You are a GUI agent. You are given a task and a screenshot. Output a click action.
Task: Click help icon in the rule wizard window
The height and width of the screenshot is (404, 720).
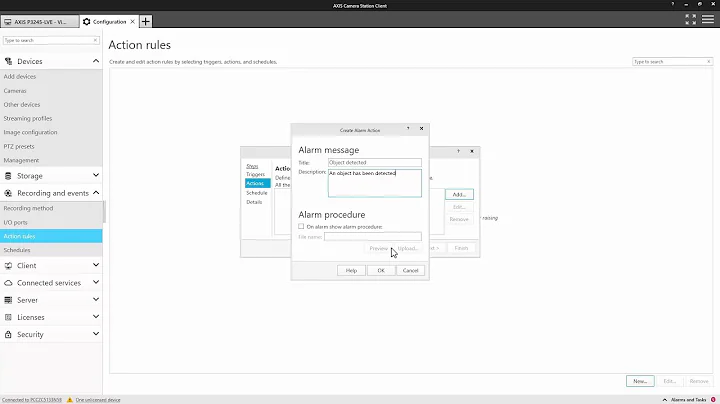pyautogui.click(x=458, y=151)
